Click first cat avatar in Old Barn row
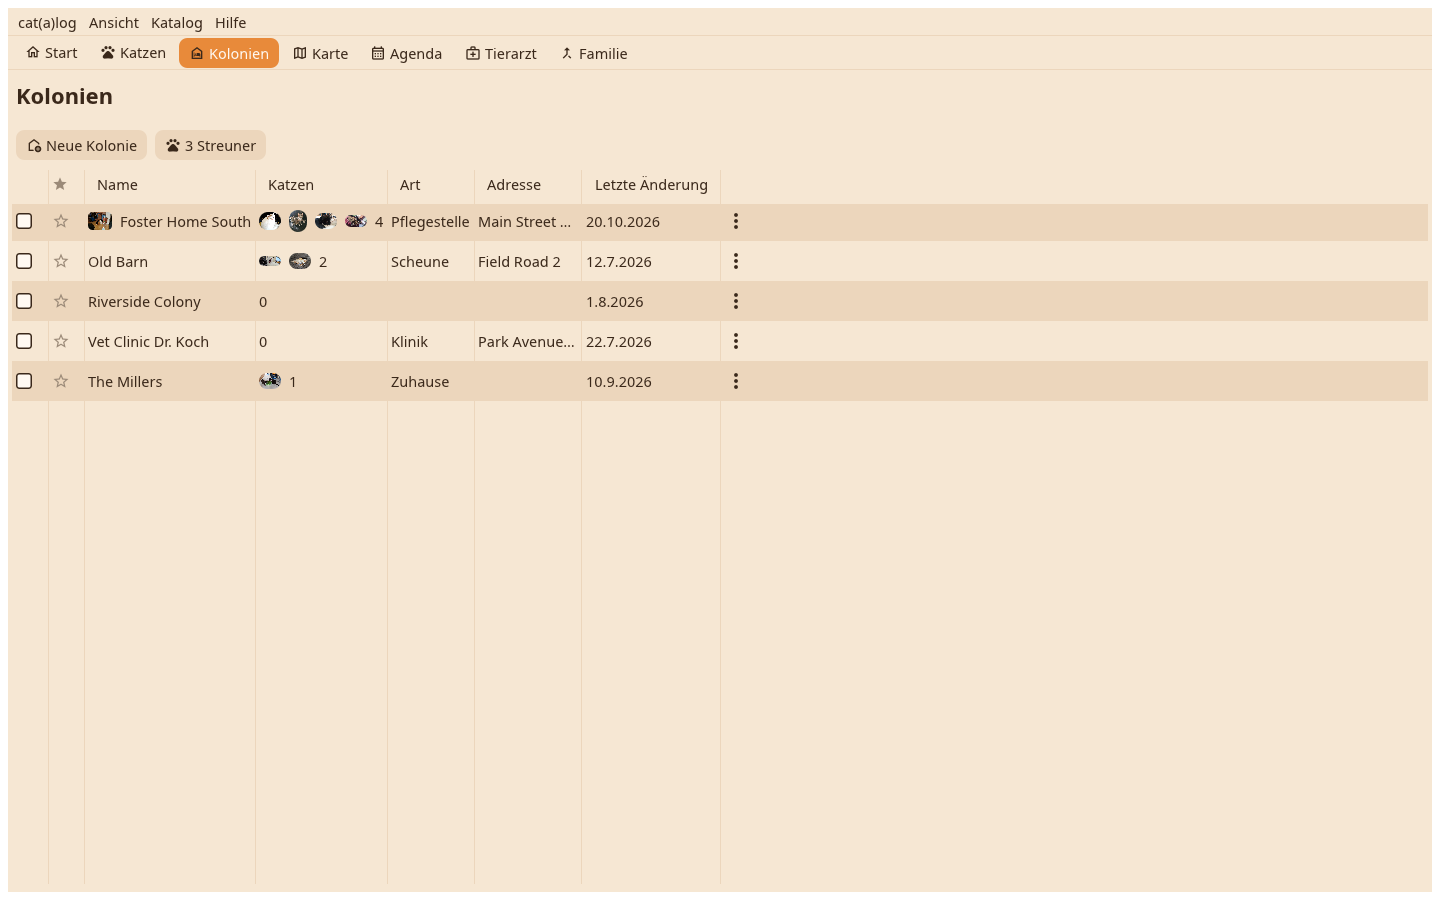This screenshot has width=1440, height=900. (270, 261)
